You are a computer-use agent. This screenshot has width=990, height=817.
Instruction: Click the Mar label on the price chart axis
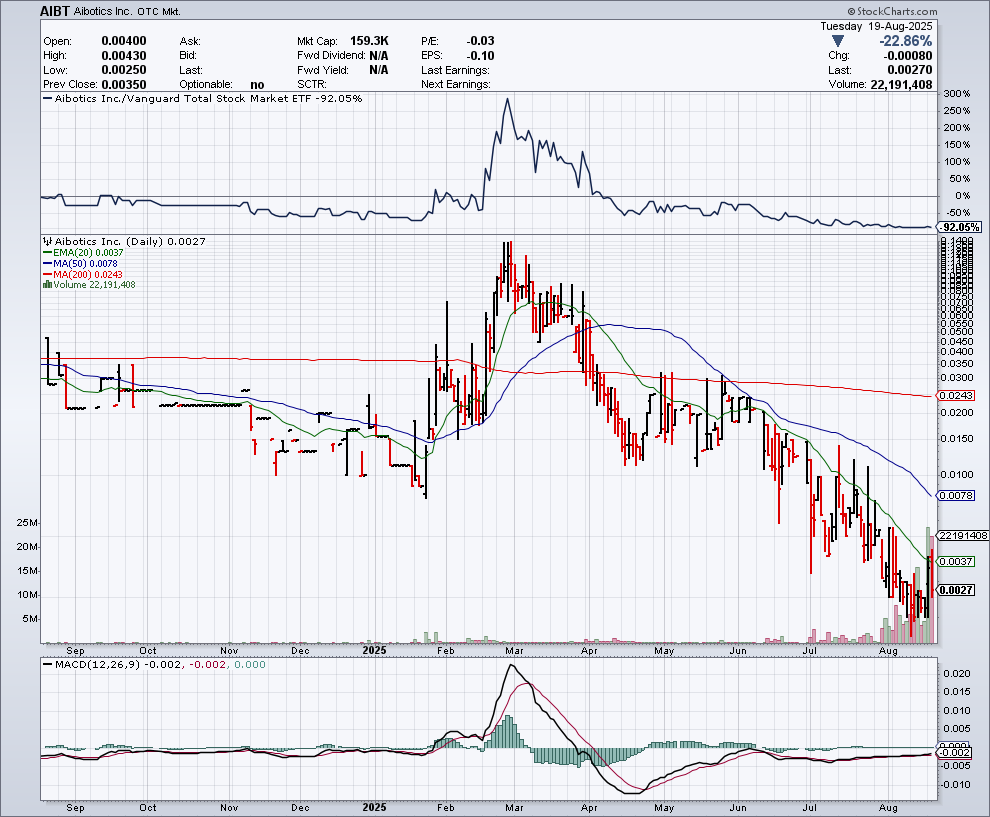click(x=514, y=650)
